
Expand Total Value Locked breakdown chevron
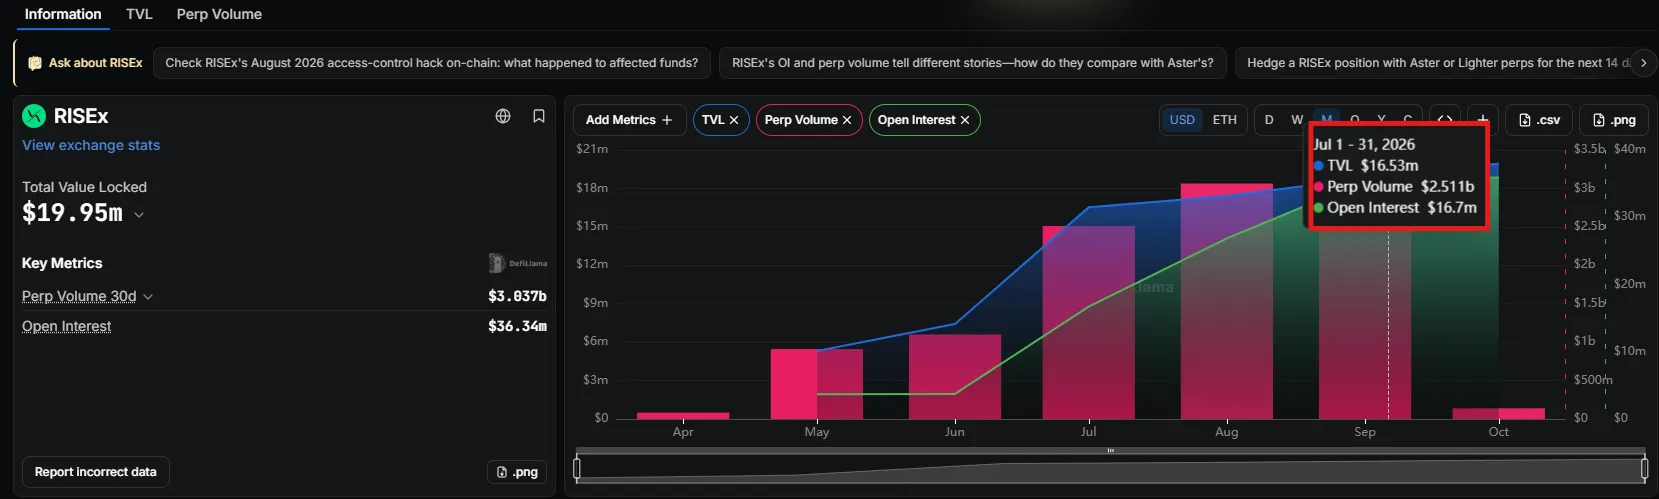coord(139,215)
